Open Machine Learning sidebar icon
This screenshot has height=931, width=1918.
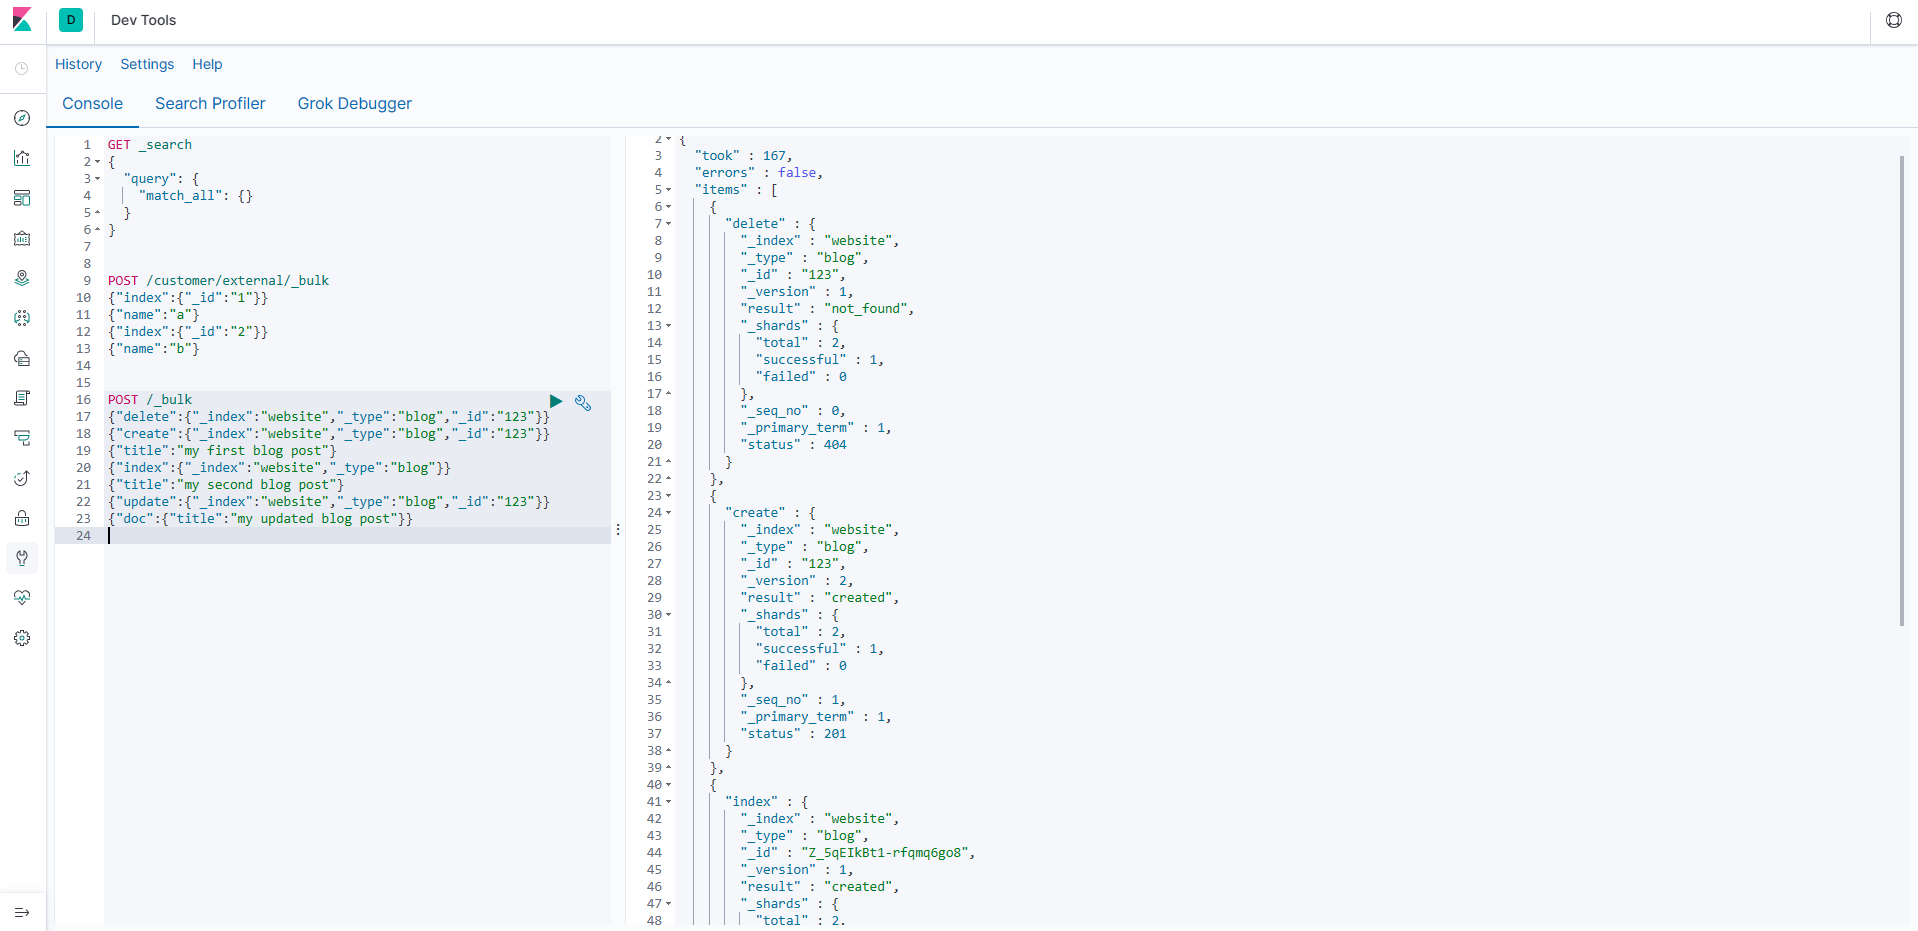22,318
